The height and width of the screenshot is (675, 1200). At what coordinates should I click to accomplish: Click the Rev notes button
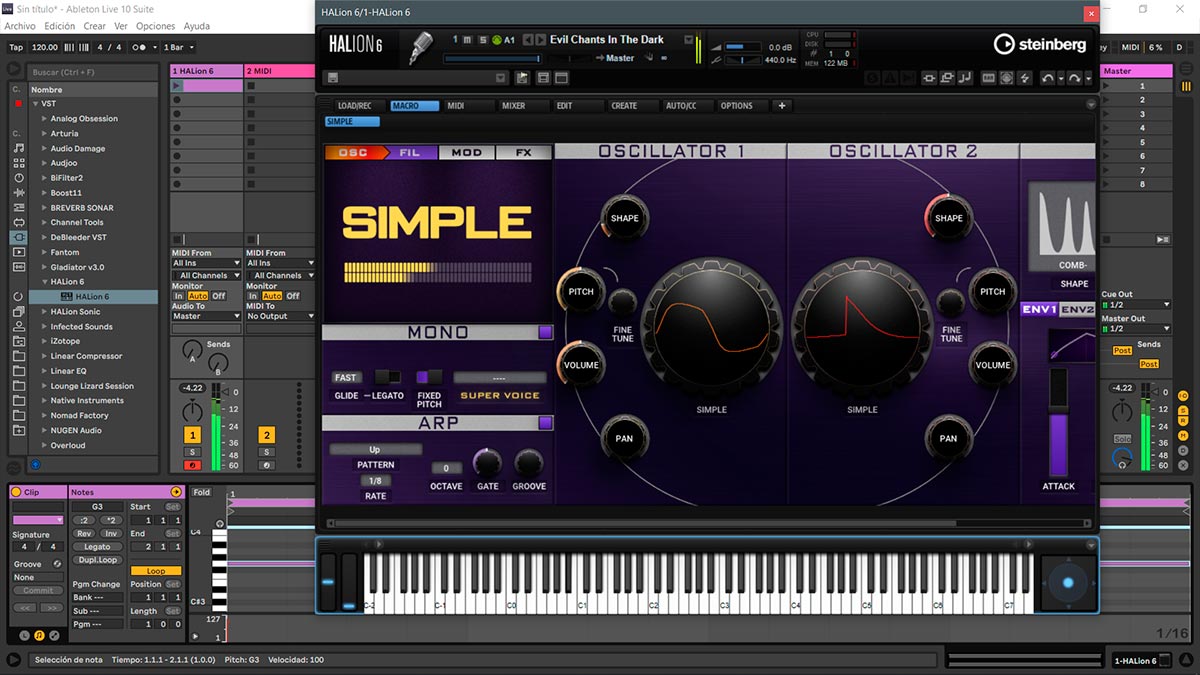pyautogui.click(x=84, y=533)
